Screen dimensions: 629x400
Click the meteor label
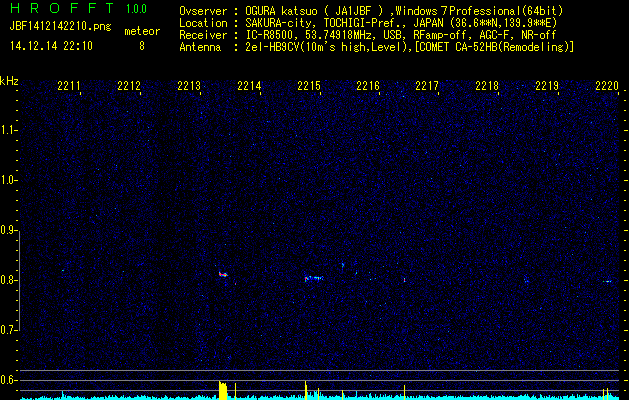[x=142, y=31]
